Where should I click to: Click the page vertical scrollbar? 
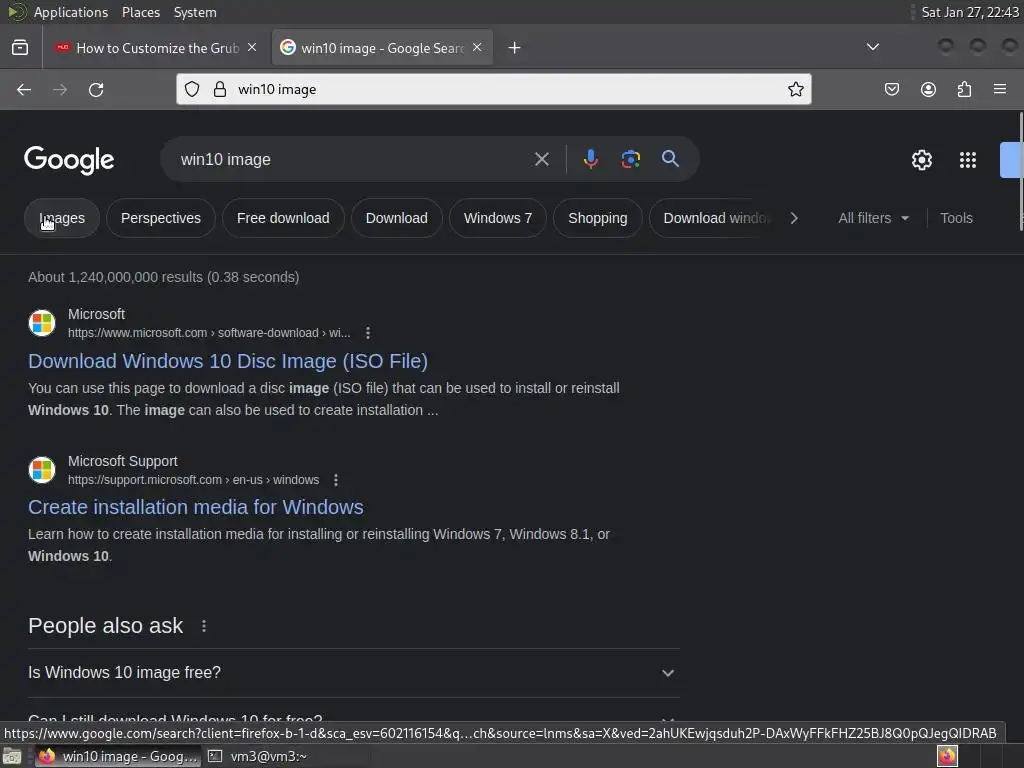pos(1021,171)
